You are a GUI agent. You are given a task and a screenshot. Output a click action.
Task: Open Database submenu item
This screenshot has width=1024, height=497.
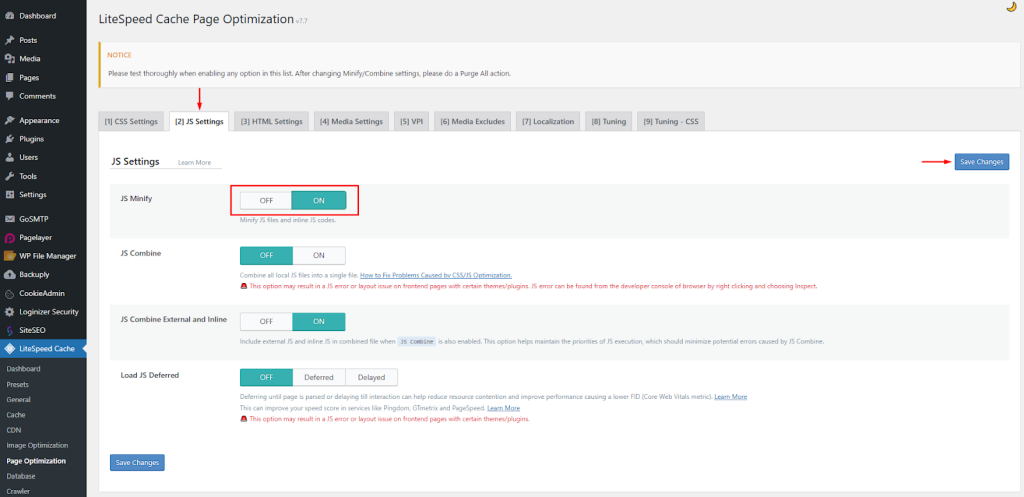coord(21,476)
